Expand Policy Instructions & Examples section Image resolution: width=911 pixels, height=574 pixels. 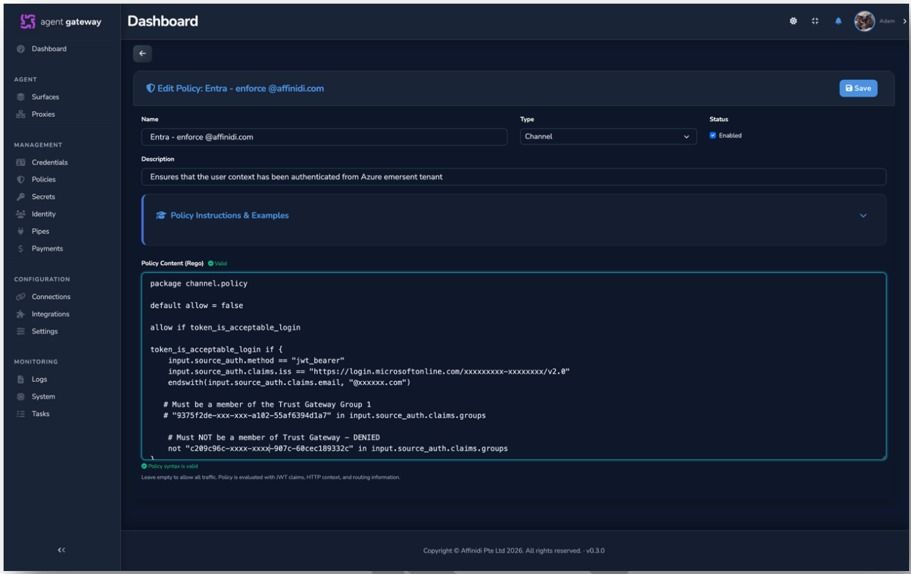514,216
